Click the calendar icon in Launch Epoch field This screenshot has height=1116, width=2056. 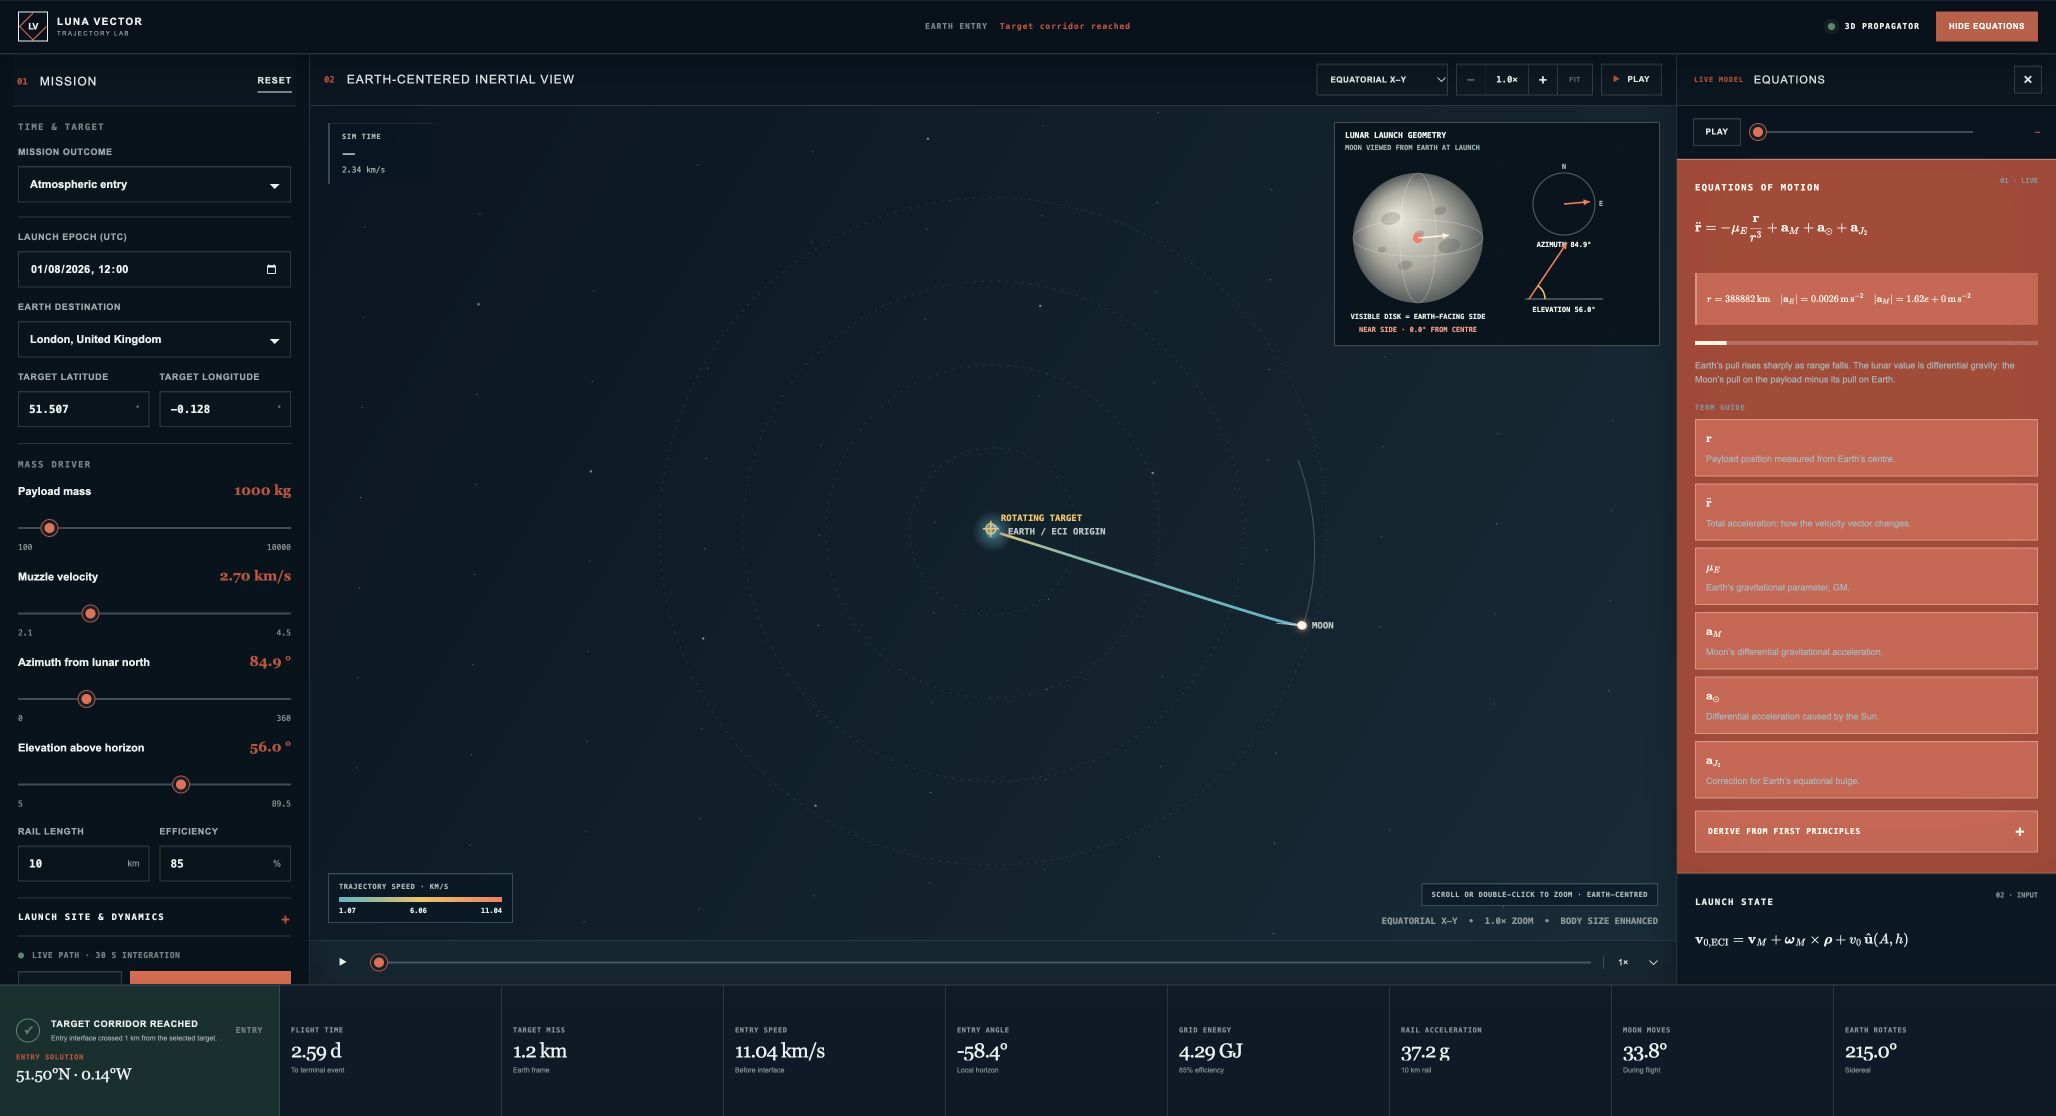click(x=271, y=269)
